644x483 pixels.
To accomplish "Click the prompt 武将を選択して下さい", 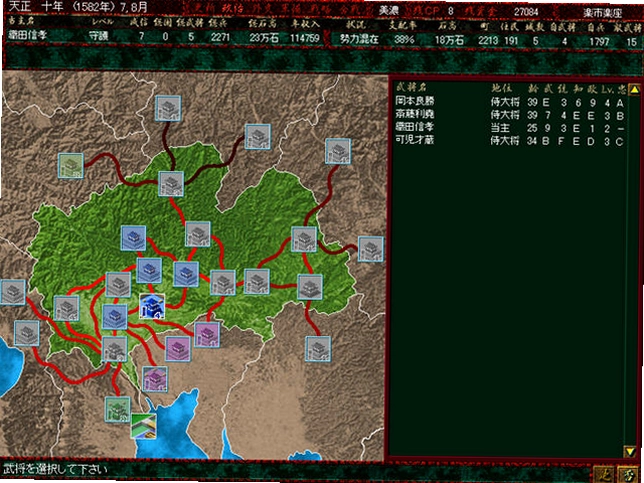I will [55, 469].
